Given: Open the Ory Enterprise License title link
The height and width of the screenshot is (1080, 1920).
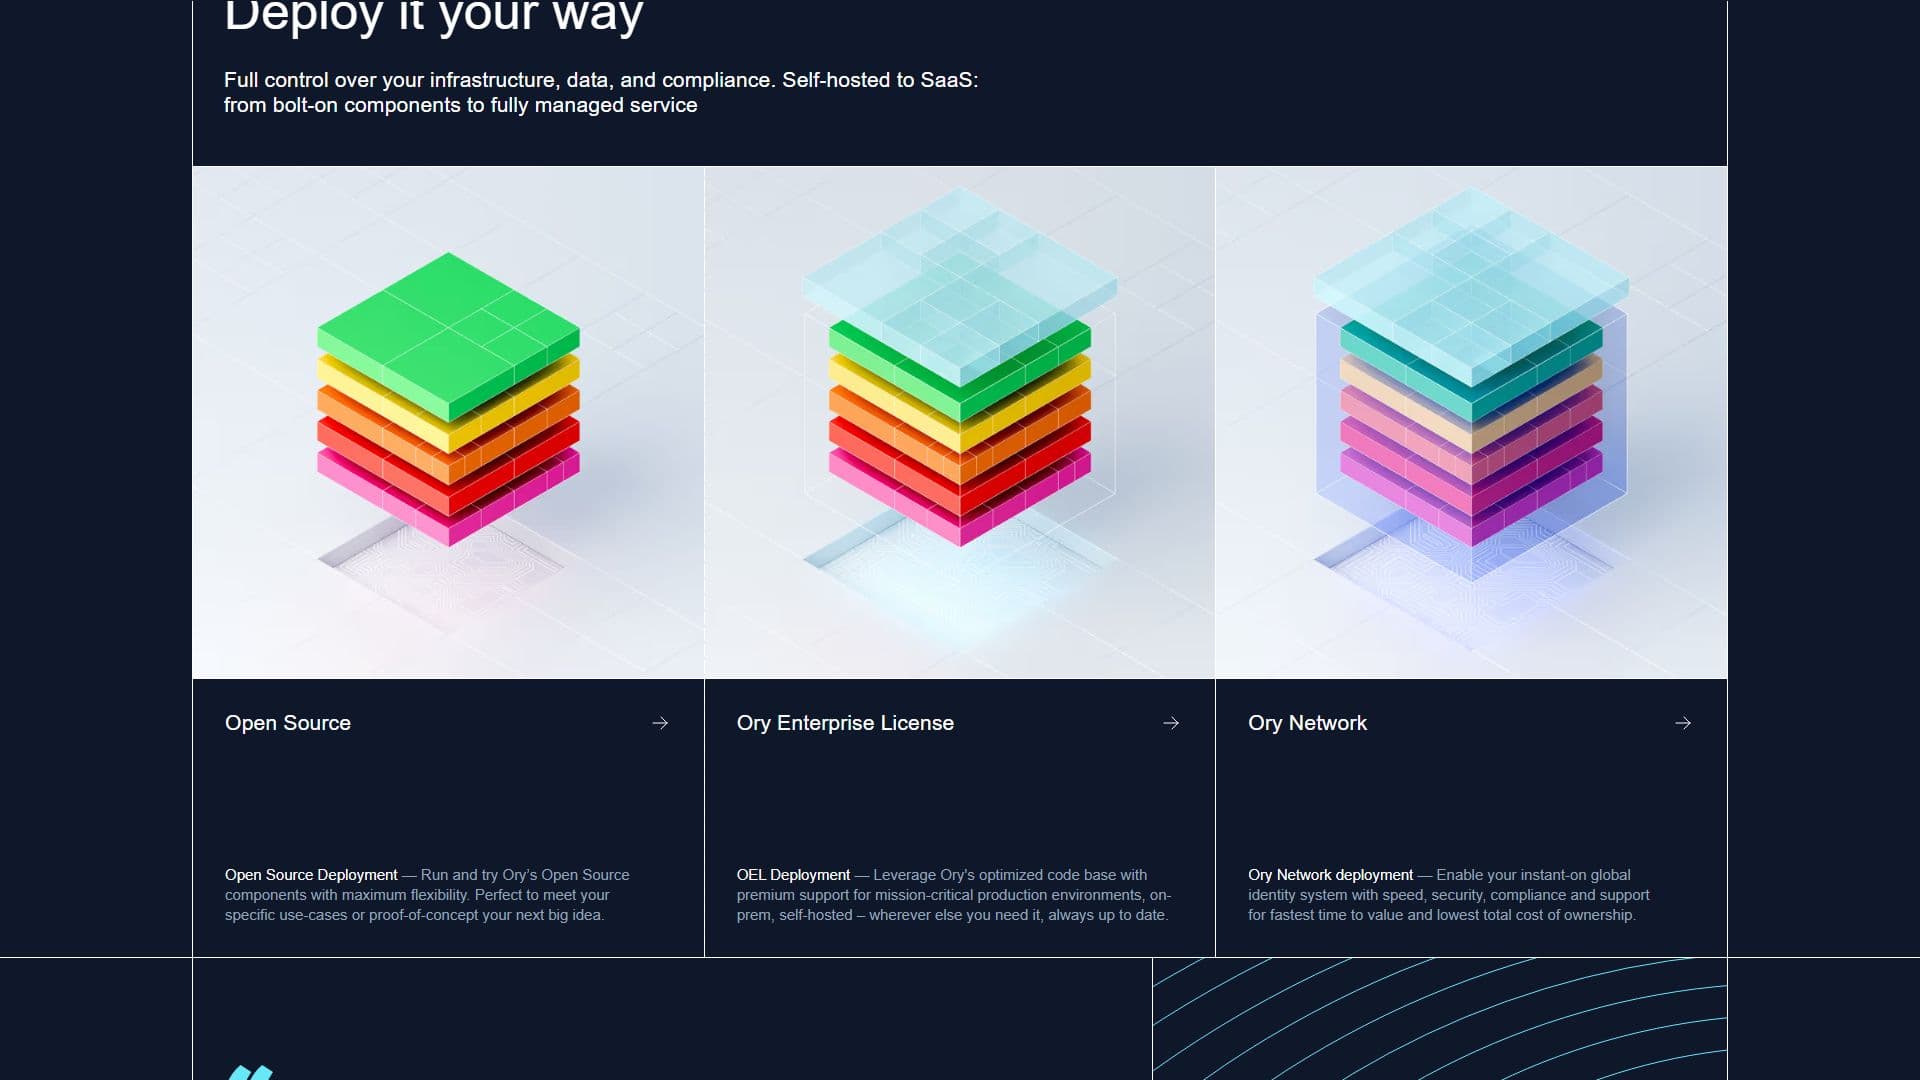Looking at the screenshot, I should click(845, 723).
